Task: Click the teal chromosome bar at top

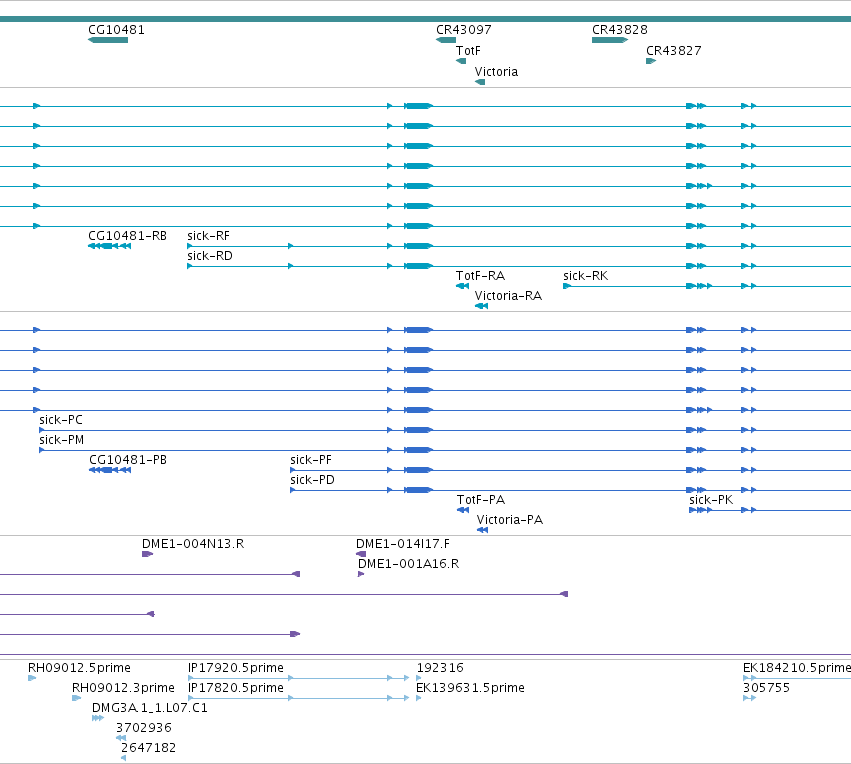Action: point(426,19)
